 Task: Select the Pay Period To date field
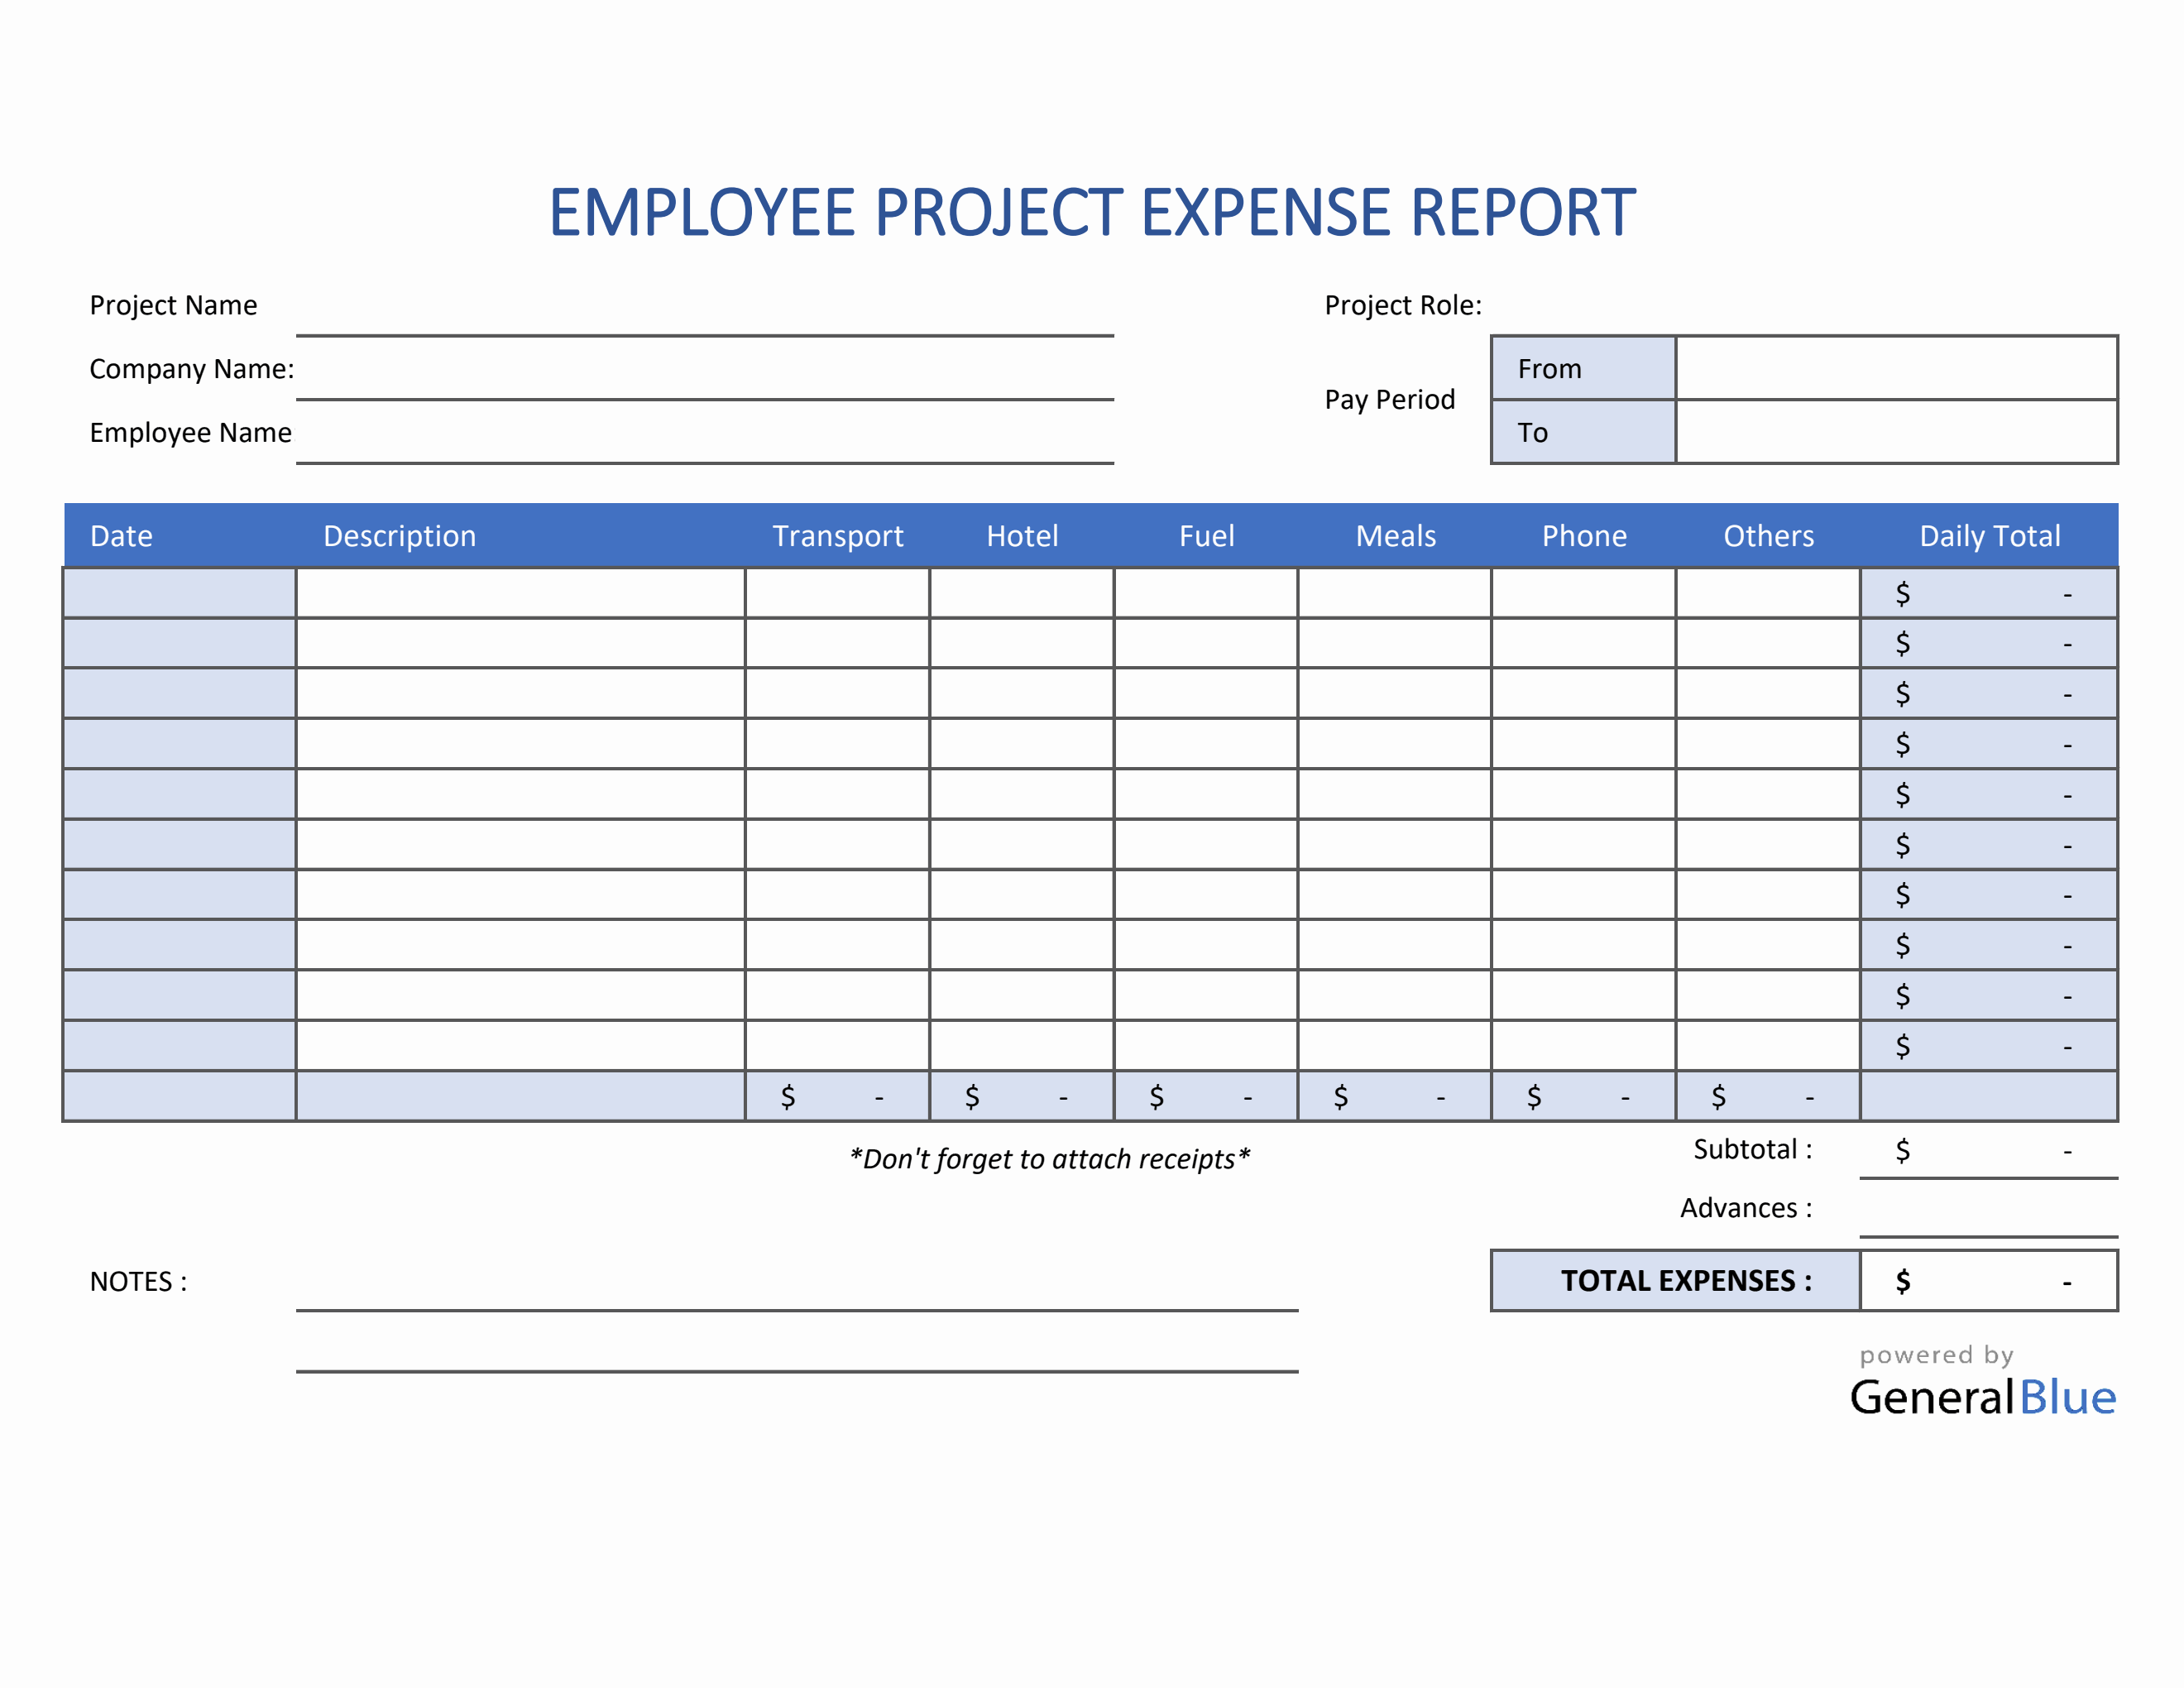pyautogui.click(x=1897, y=432)
